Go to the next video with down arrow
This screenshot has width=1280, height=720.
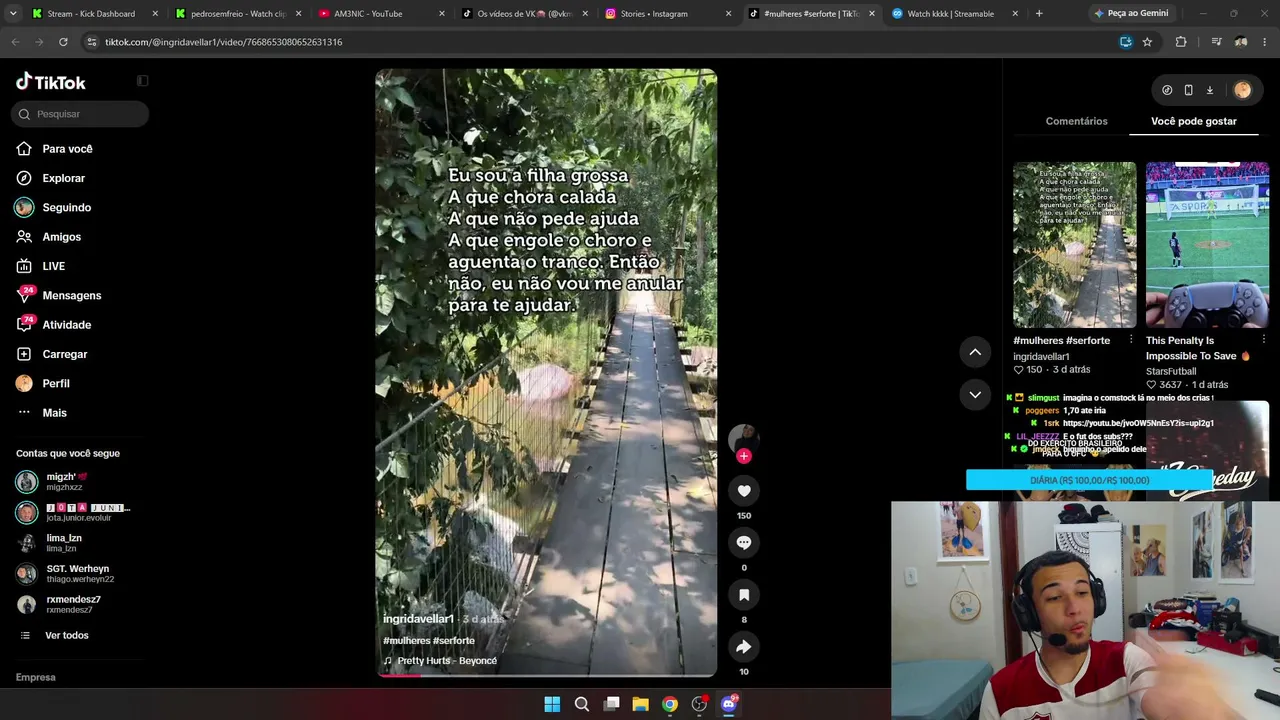975,395
